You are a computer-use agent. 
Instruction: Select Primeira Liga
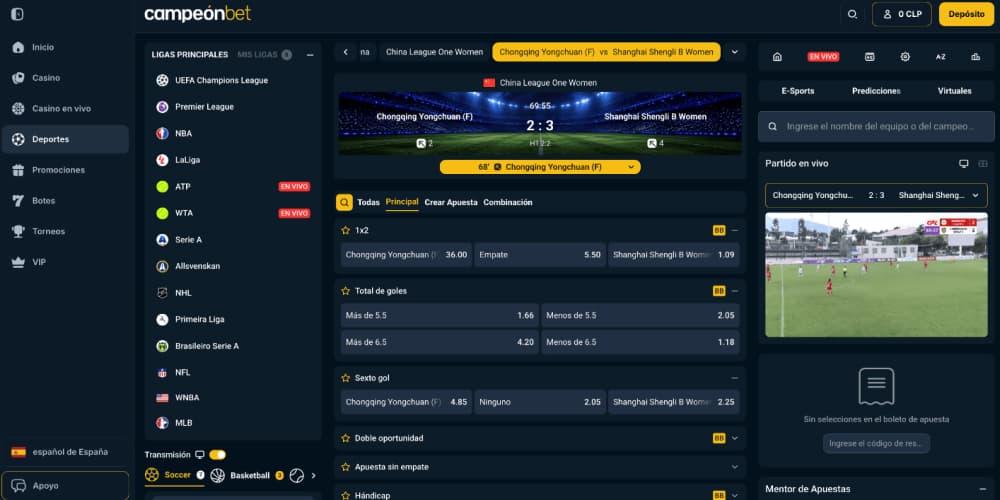pos(233,319)
